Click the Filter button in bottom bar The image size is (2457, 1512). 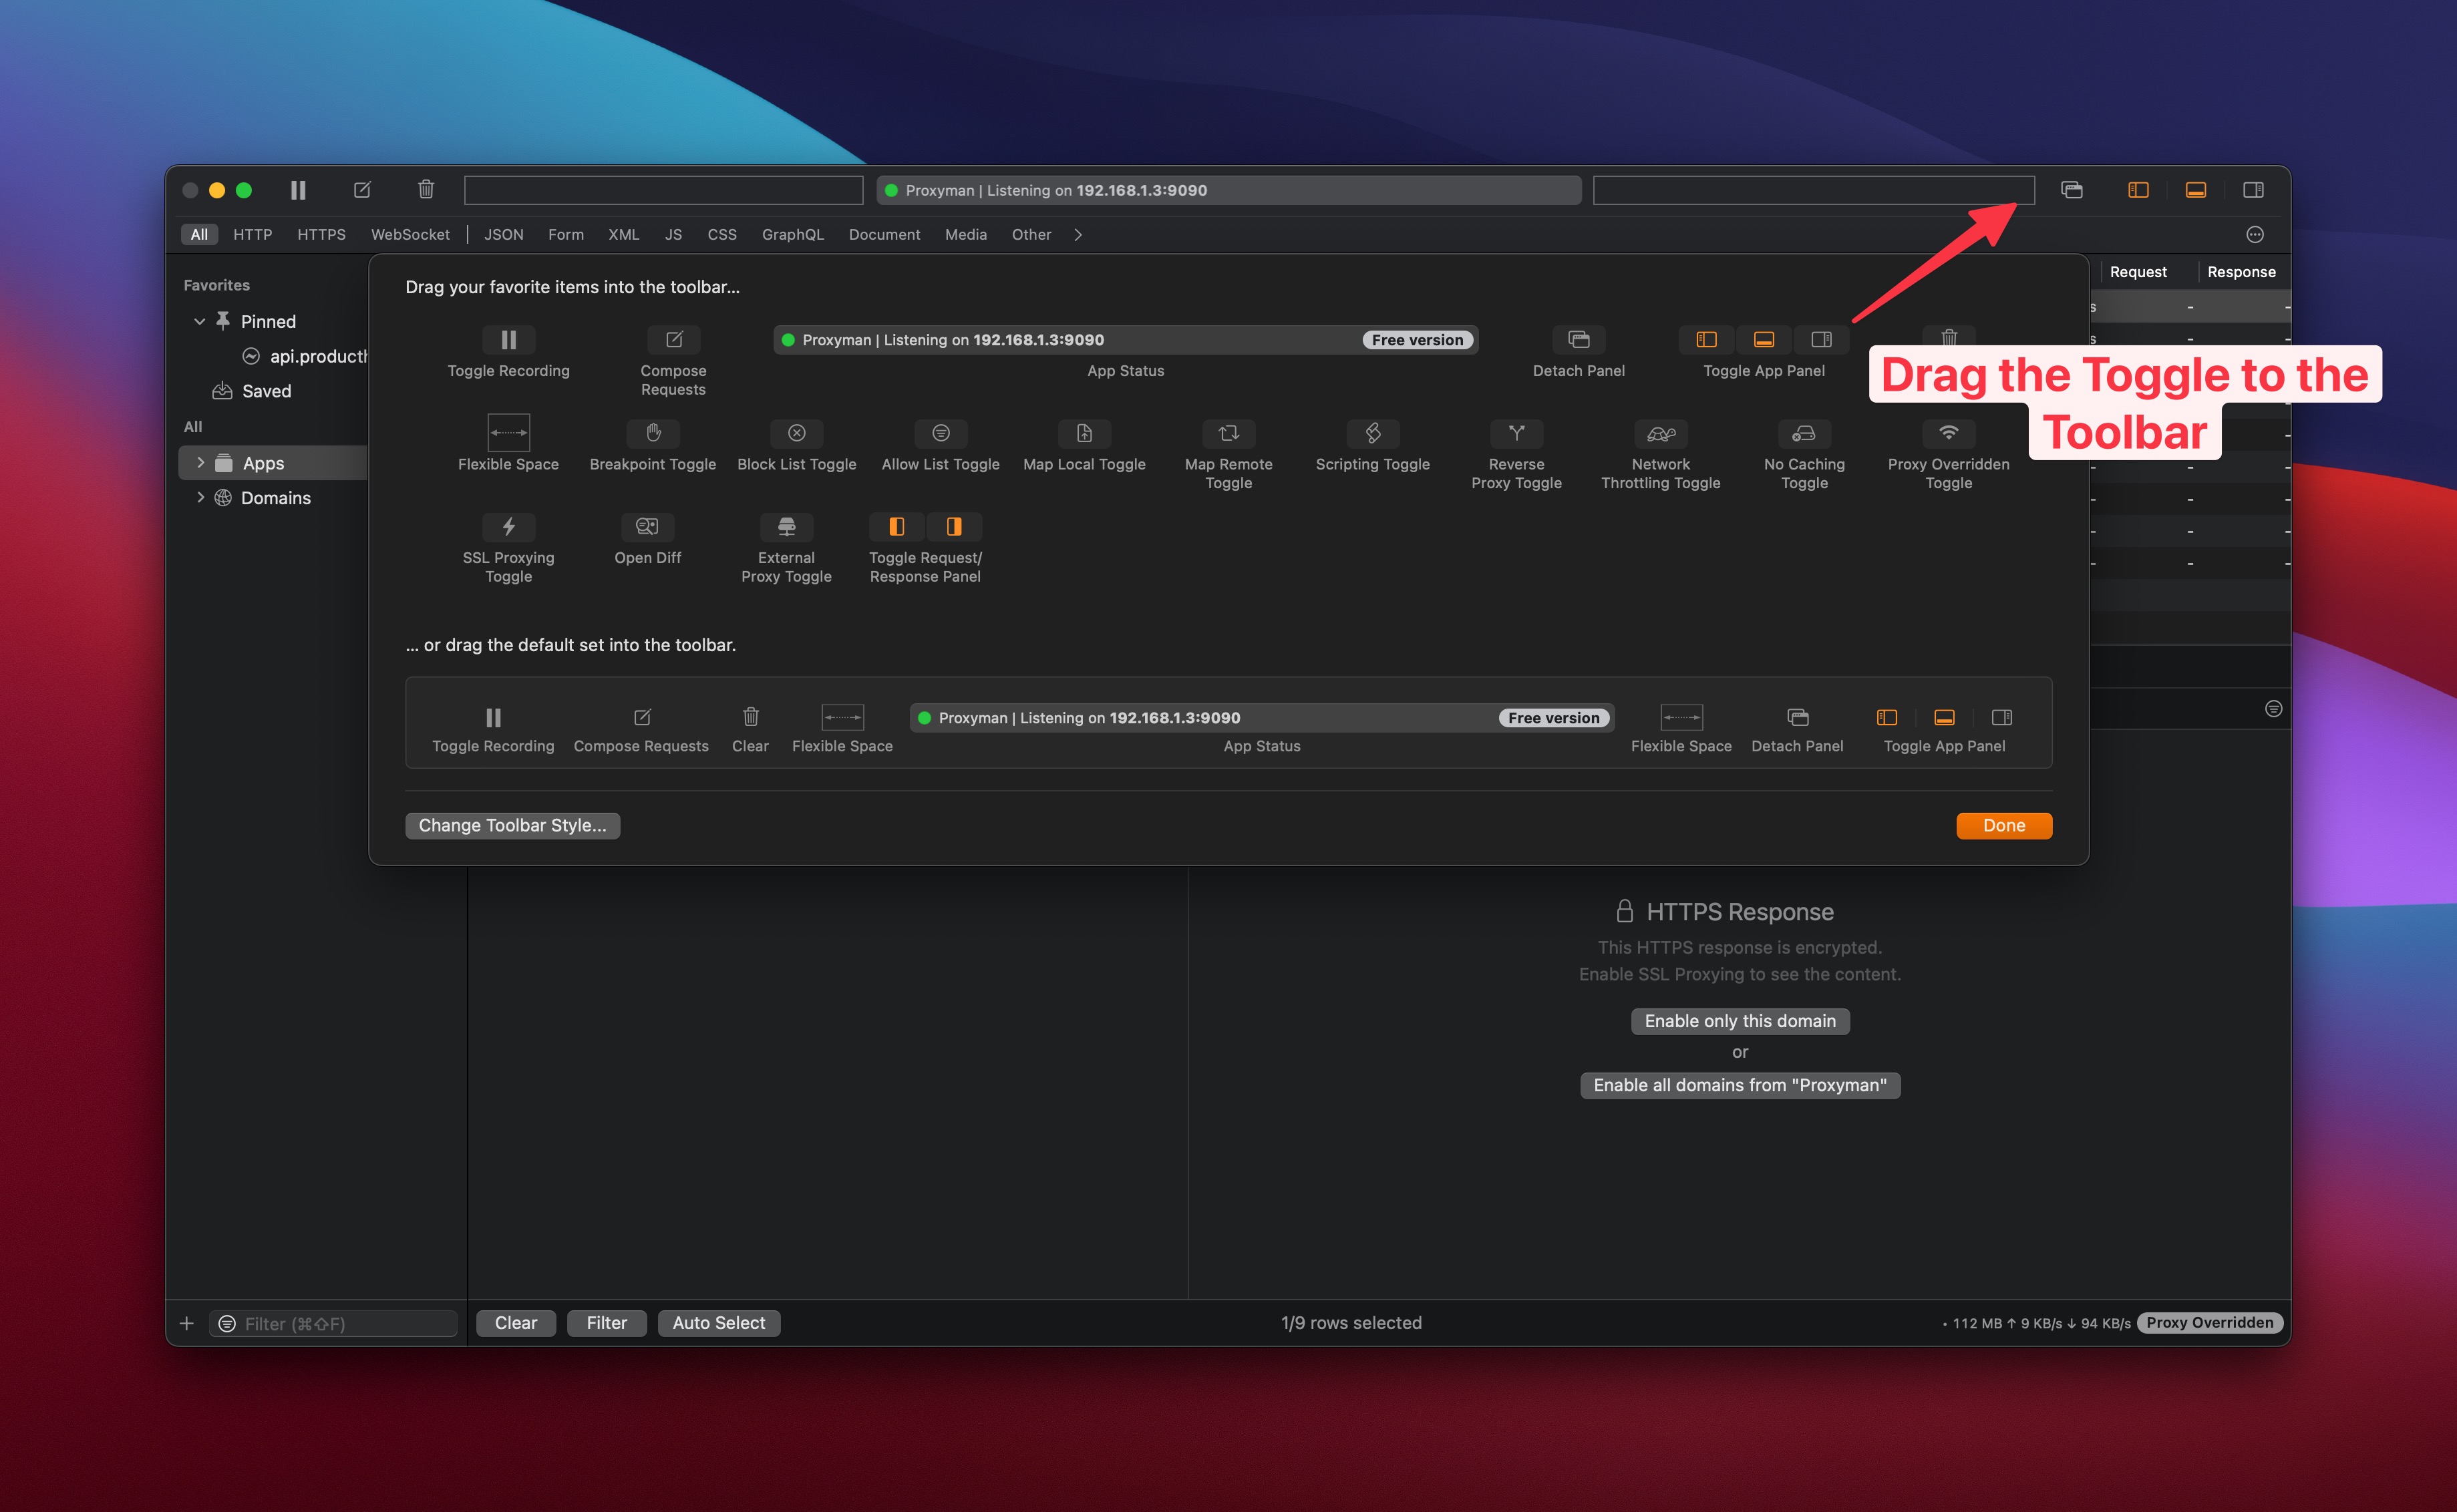point(607,1323)
